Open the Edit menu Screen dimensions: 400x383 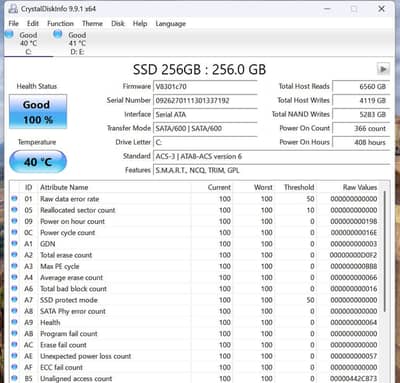(33, 23)
